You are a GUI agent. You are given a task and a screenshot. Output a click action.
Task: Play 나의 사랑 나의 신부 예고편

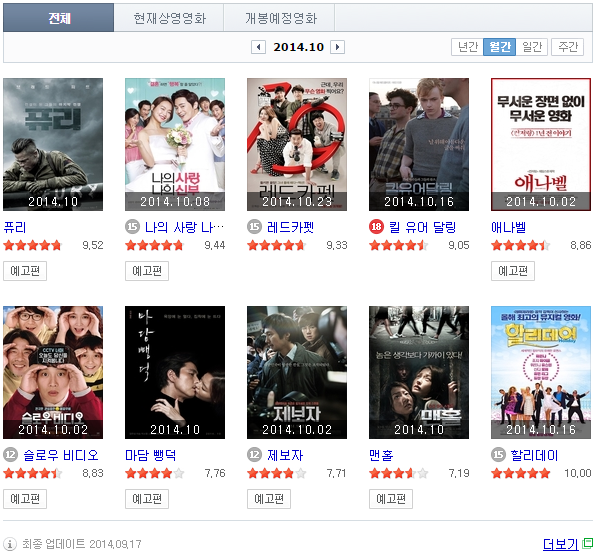[x=147, y=271]
